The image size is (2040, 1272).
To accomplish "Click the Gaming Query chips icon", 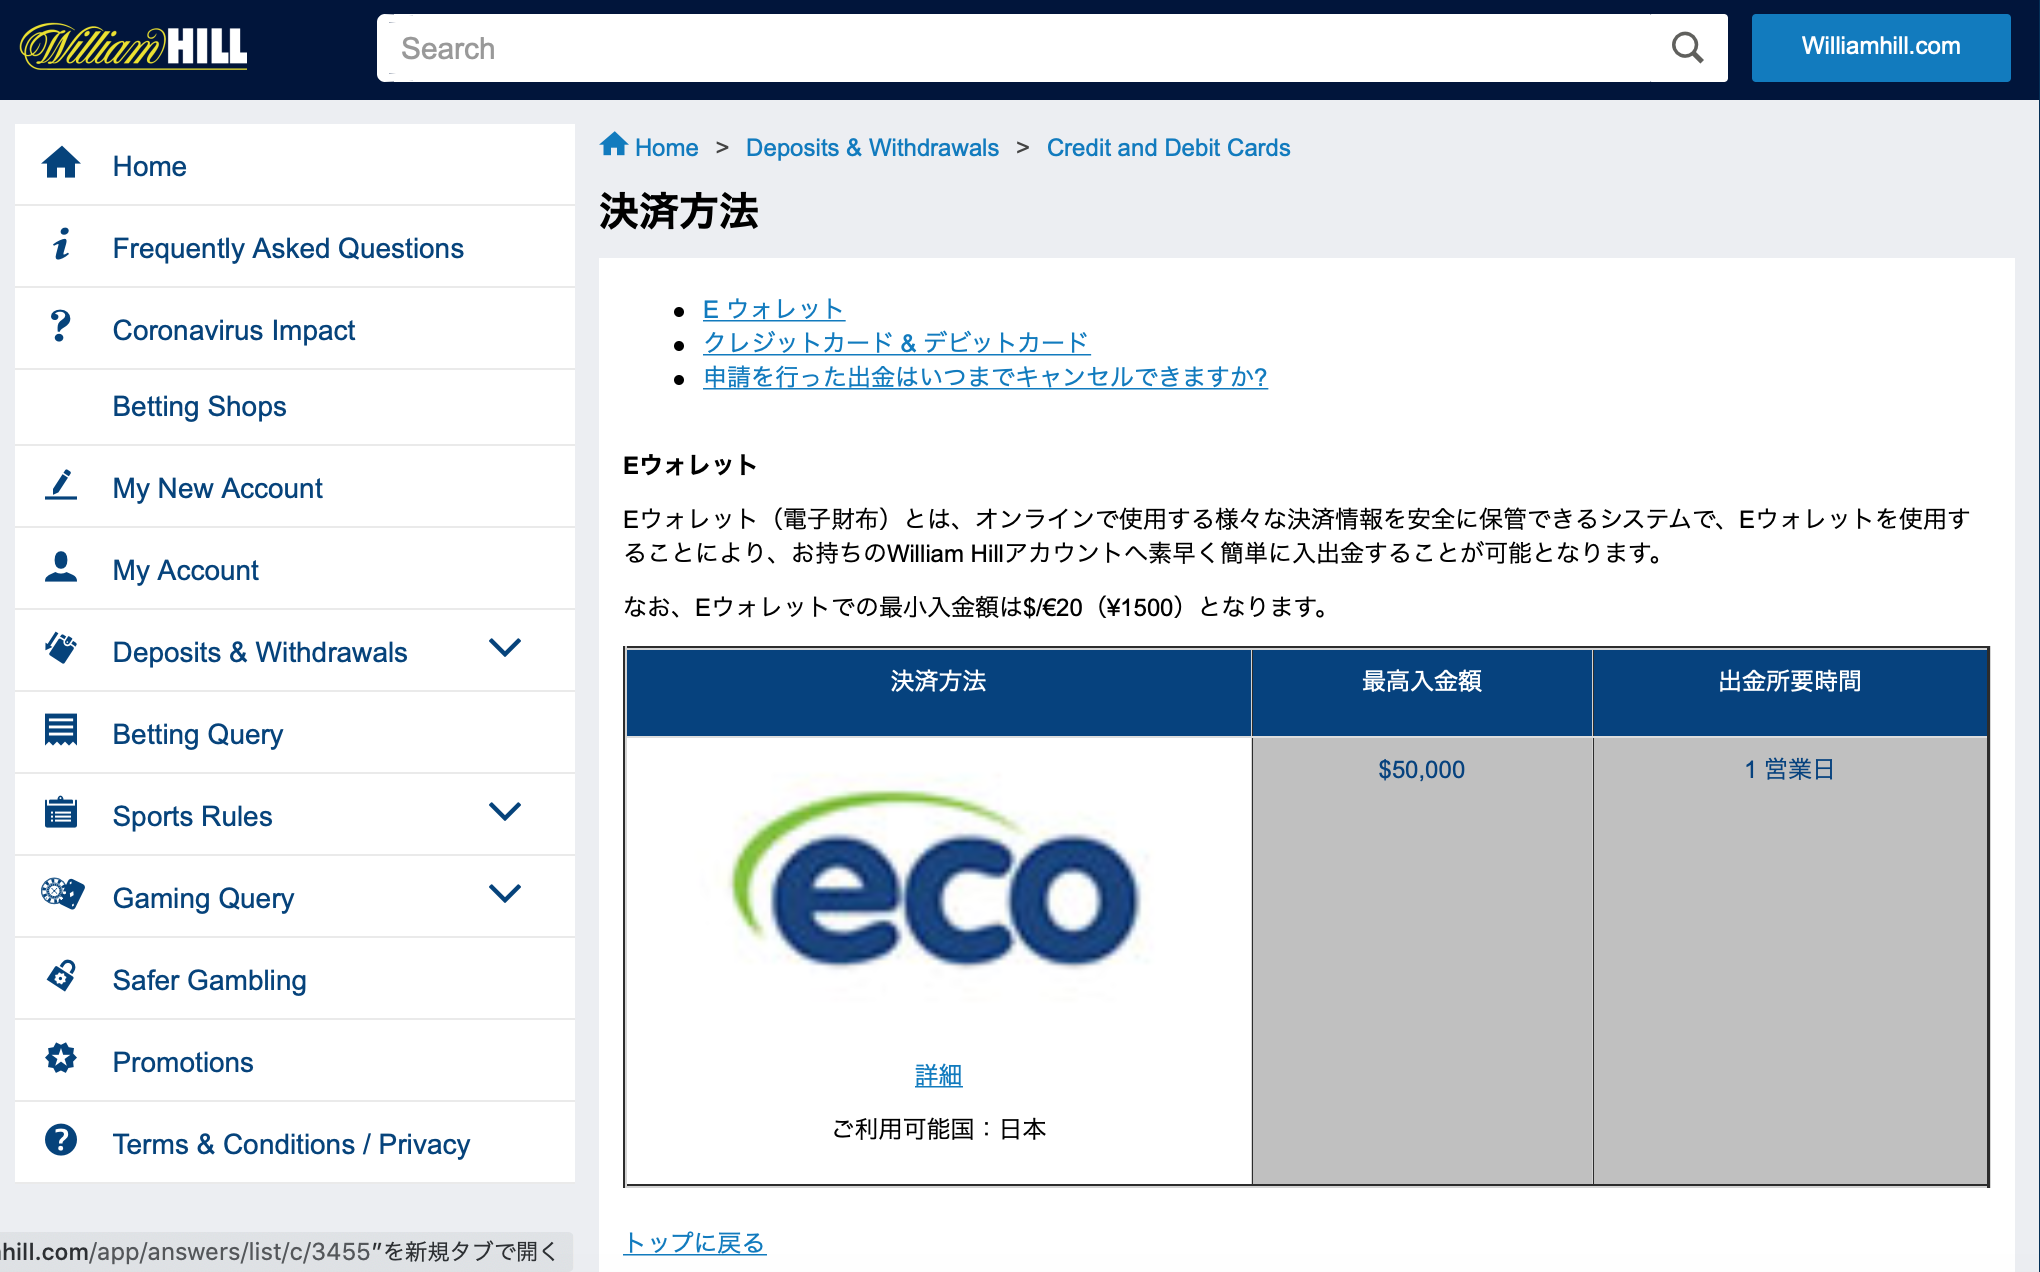I will [x=62, y=893].
